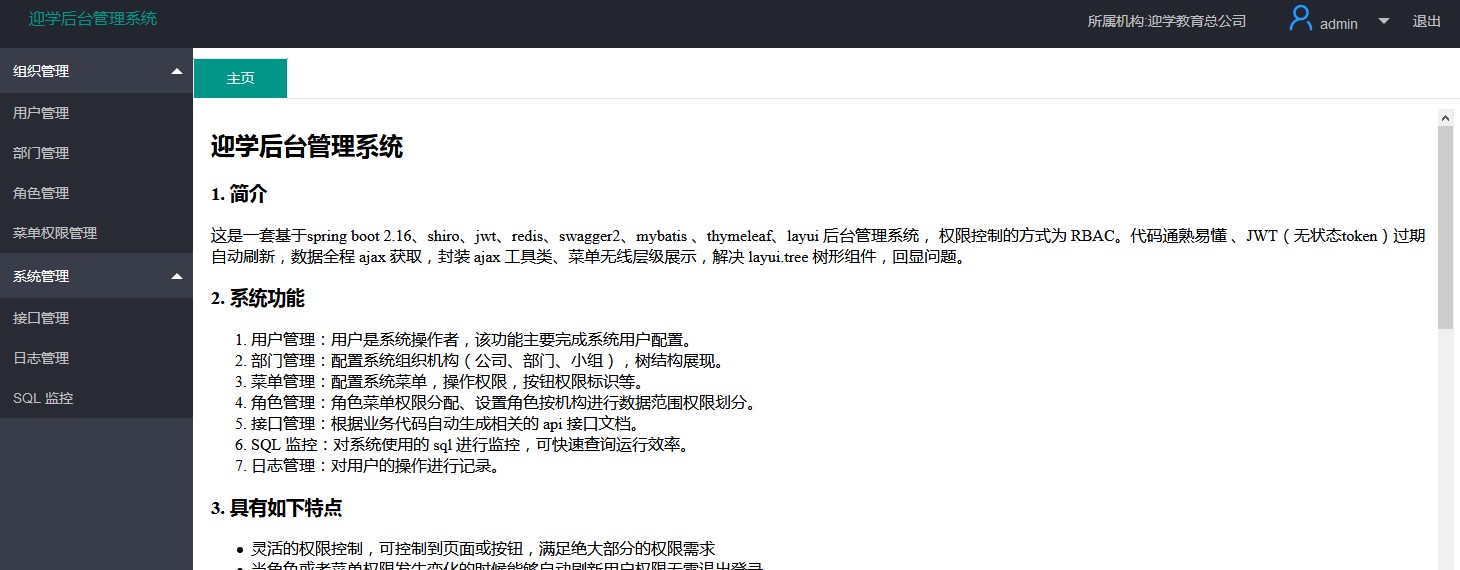The height and width of the screenshot is (570, 1460).
Task: Click the list item starting 接口管理：根据业务代码
Action: (x=446, y=423)
